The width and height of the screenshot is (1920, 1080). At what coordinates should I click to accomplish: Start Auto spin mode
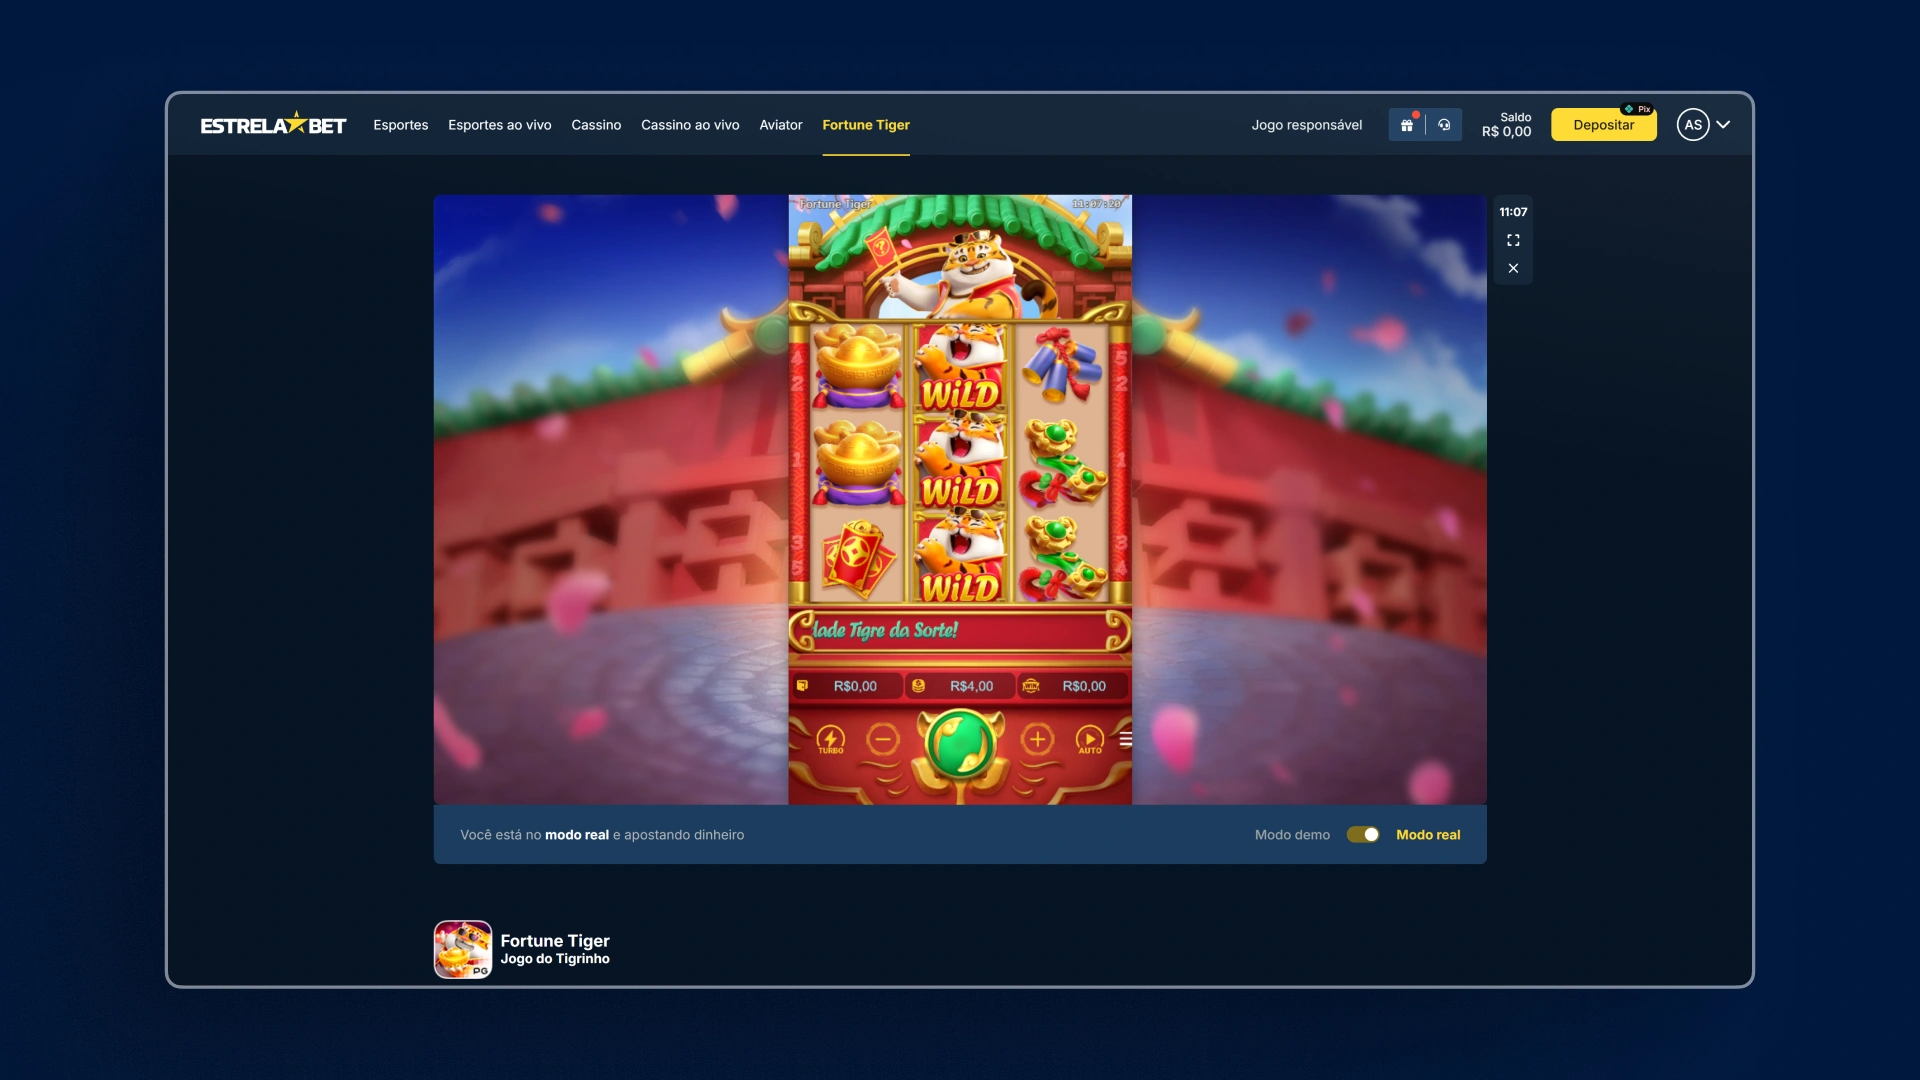coord(1089,740)
